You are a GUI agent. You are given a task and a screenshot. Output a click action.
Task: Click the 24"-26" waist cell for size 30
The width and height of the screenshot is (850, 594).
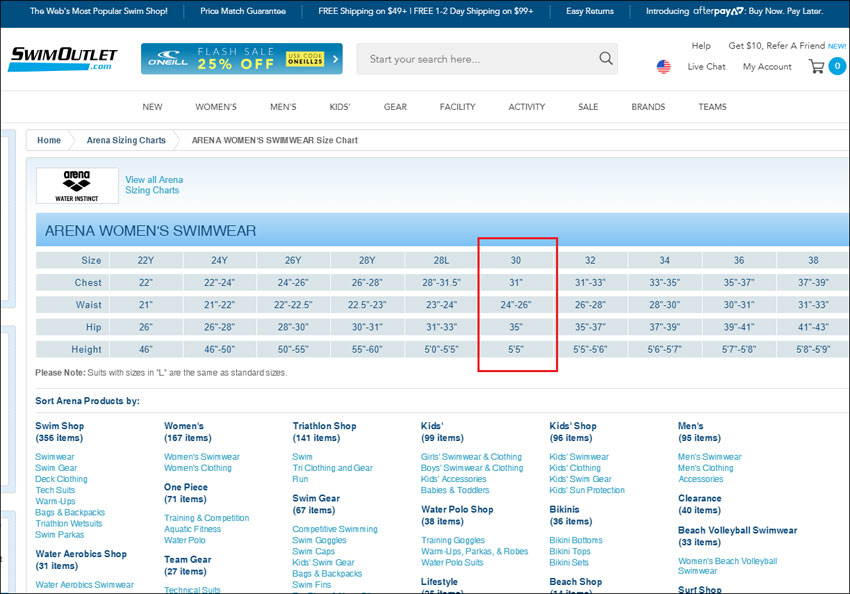pyautogui.click(x=516, y=305)
